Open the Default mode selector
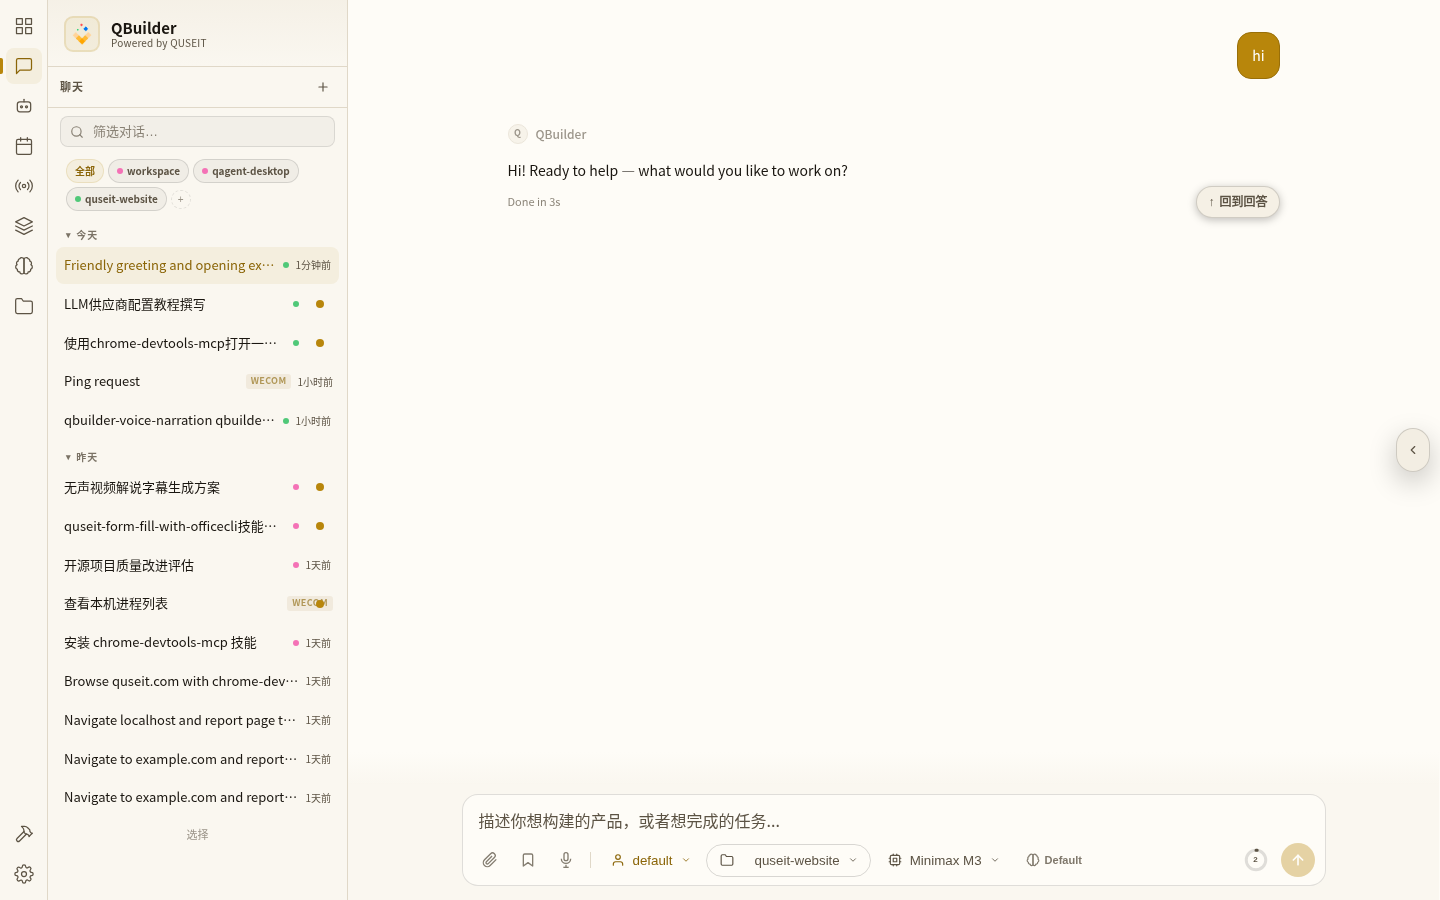 1054,860
